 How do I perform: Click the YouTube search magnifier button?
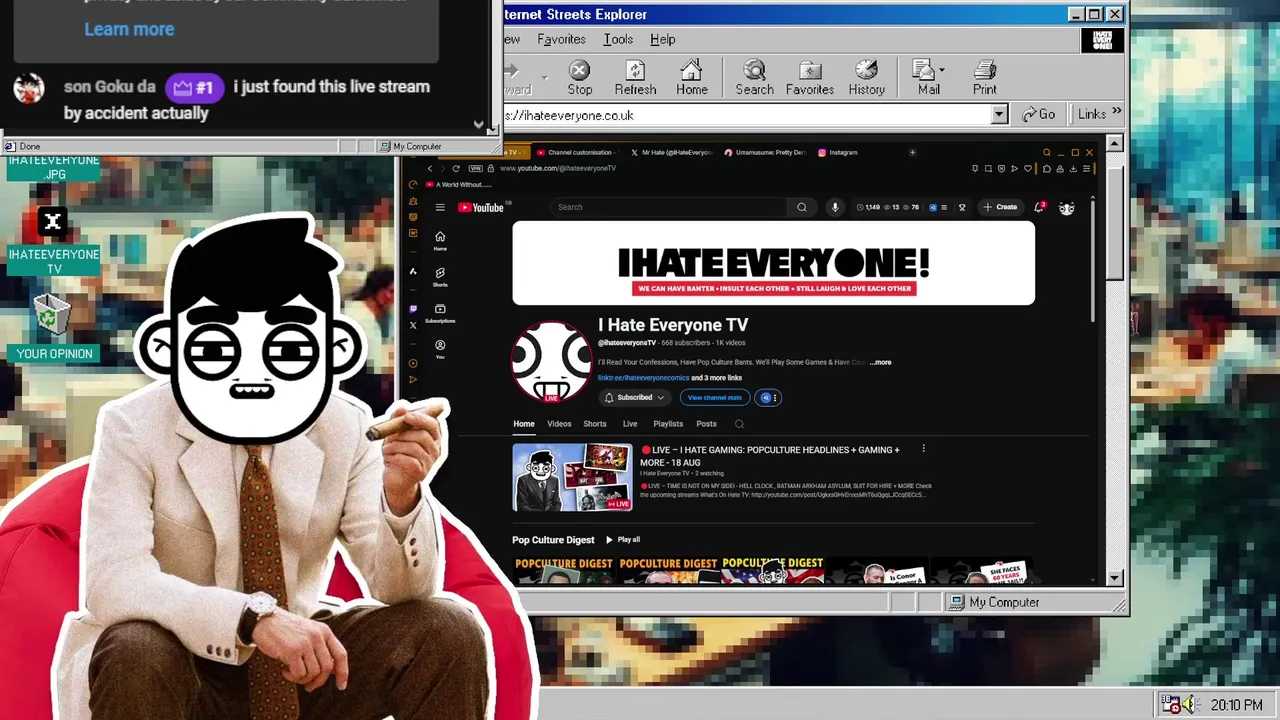click(x=801, y=207)
